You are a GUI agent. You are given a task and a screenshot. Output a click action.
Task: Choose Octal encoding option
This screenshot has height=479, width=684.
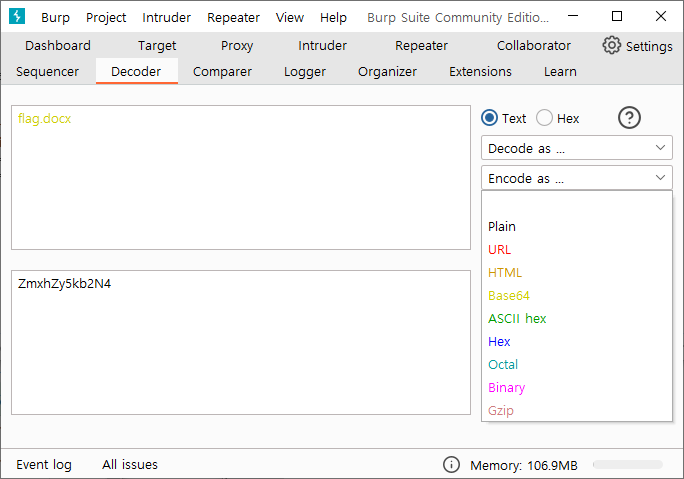coord(577,365)
